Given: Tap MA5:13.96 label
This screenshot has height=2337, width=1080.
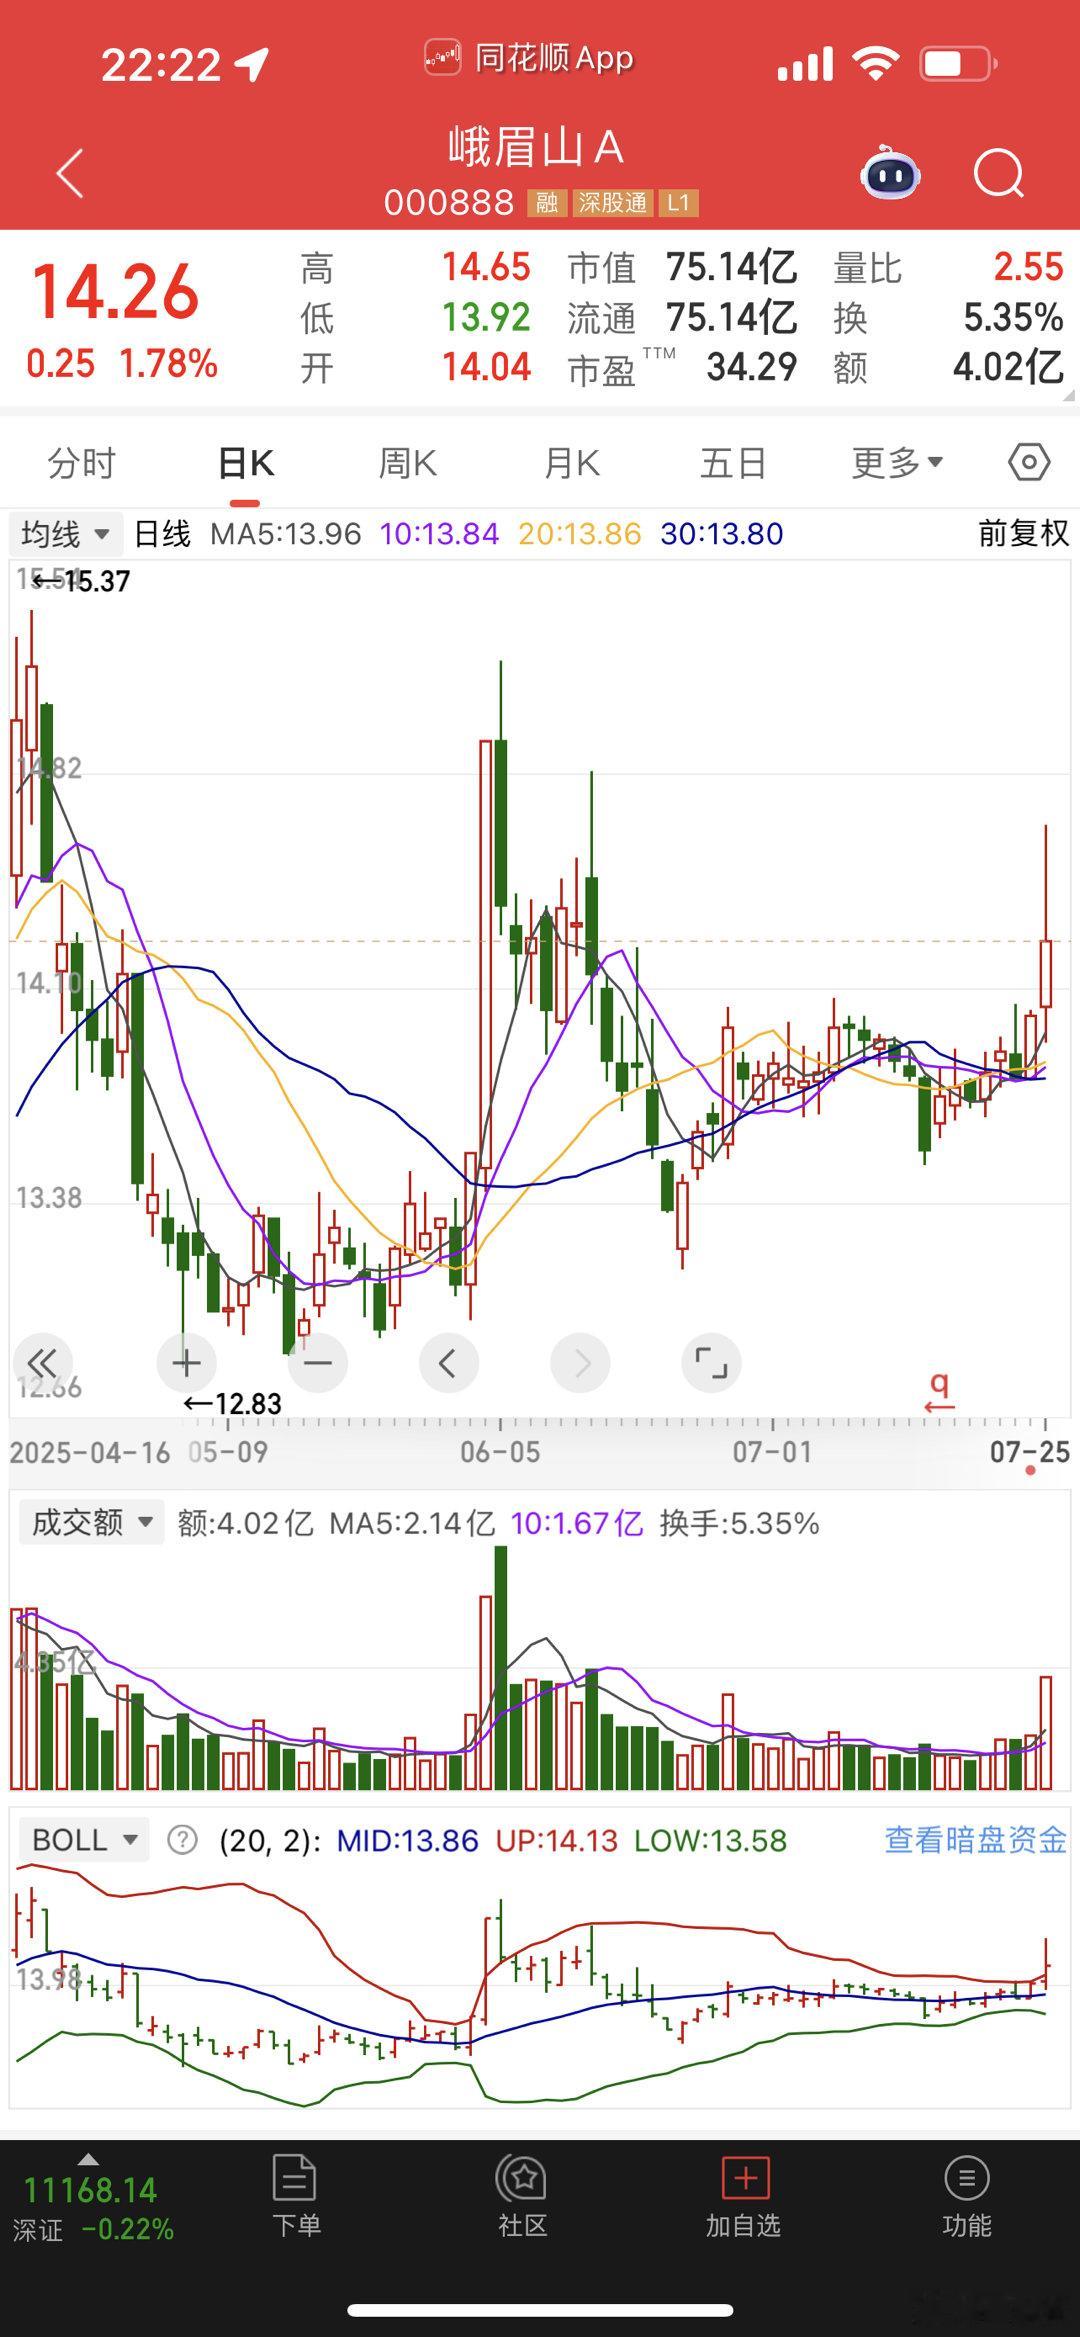Looking at the screenshot, I should (x=285, y=534).
